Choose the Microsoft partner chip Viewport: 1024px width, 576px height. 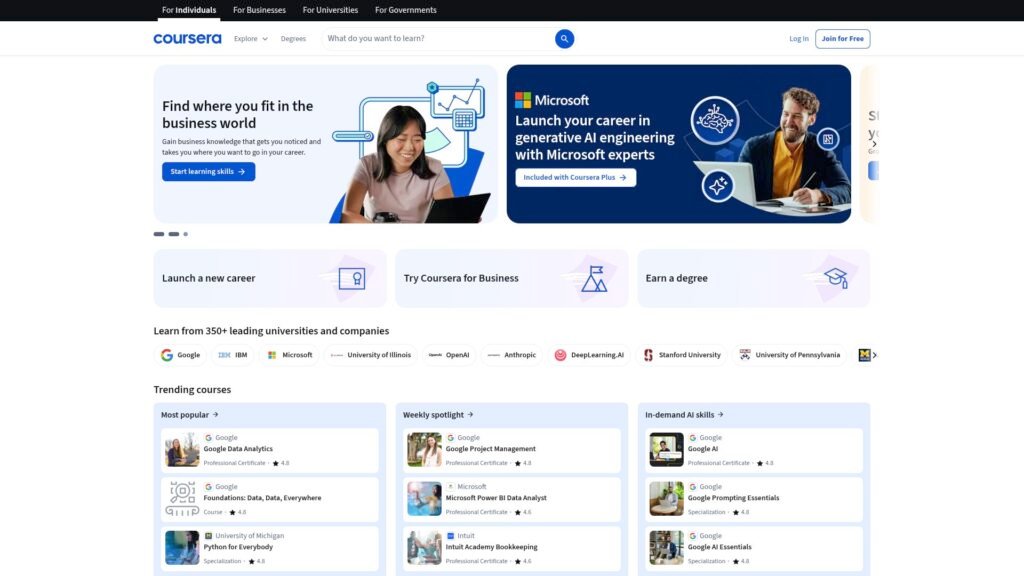point(289,355)
